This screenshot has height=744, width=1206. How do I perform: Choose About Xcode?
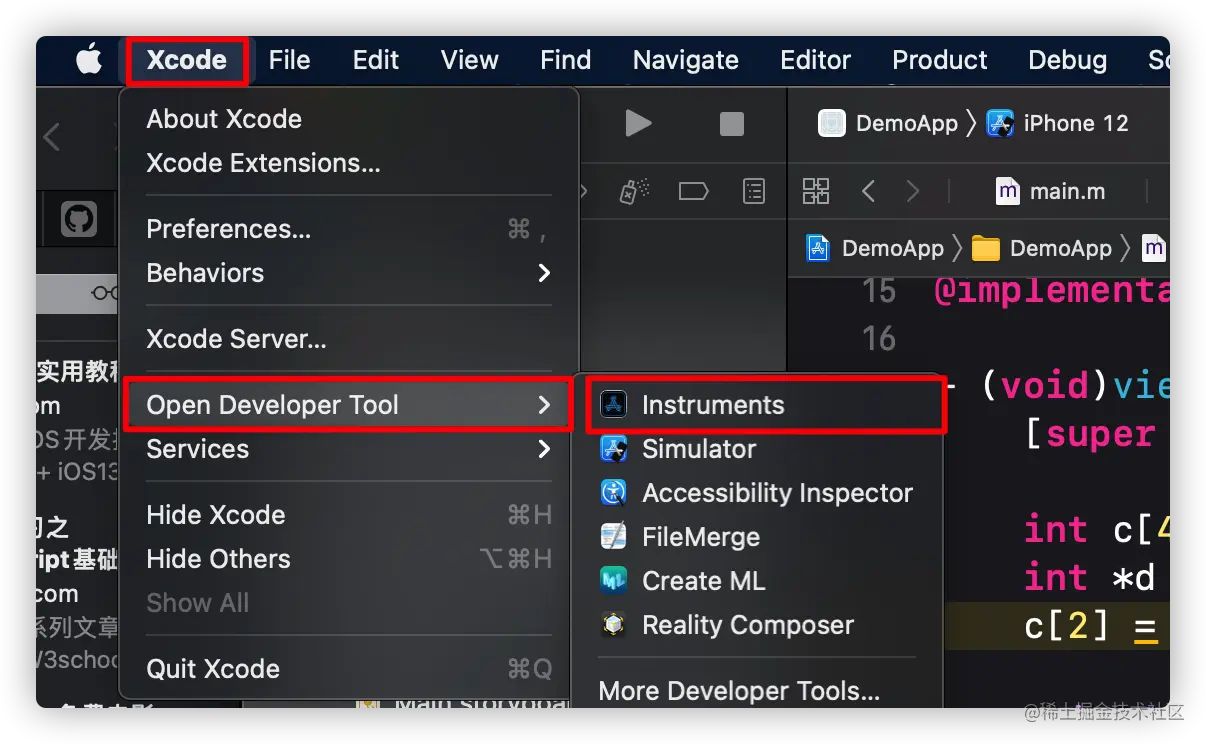348,119
